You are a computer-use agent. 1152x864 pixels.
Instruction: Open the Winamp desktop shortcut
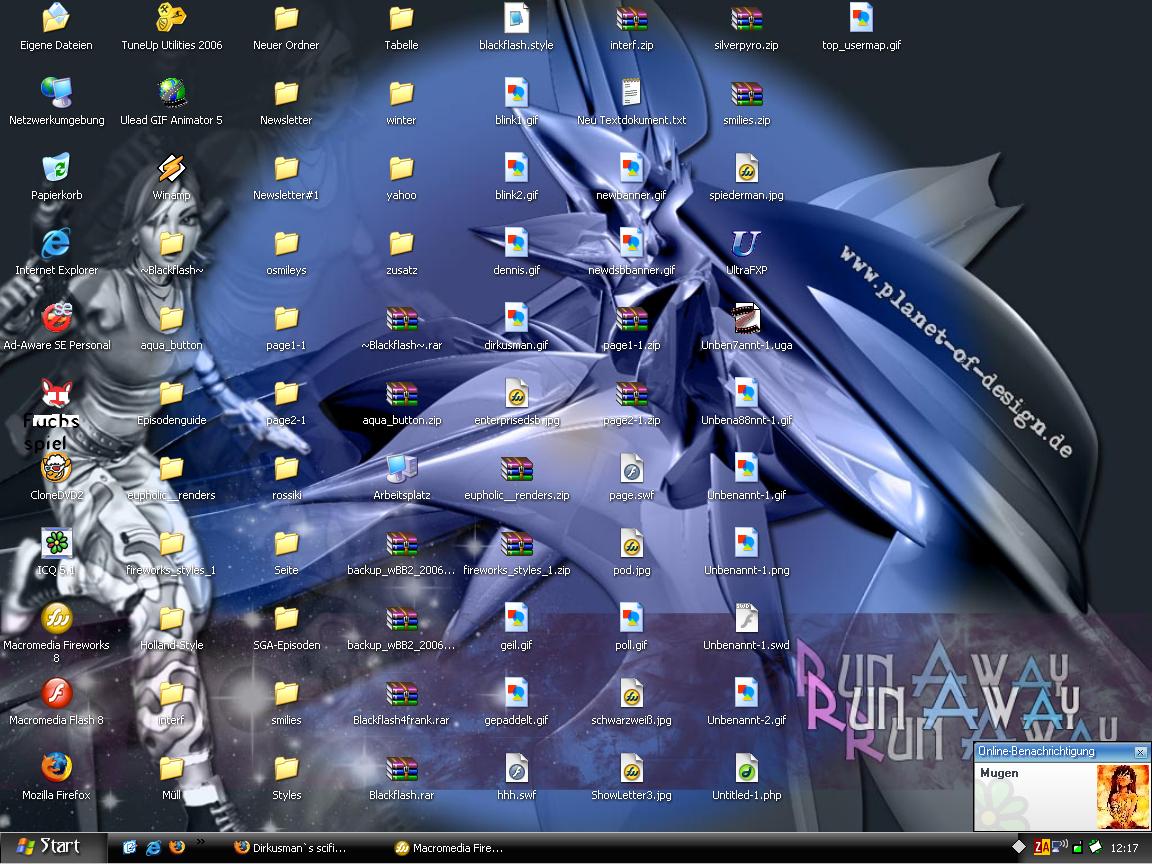[171, 169]
